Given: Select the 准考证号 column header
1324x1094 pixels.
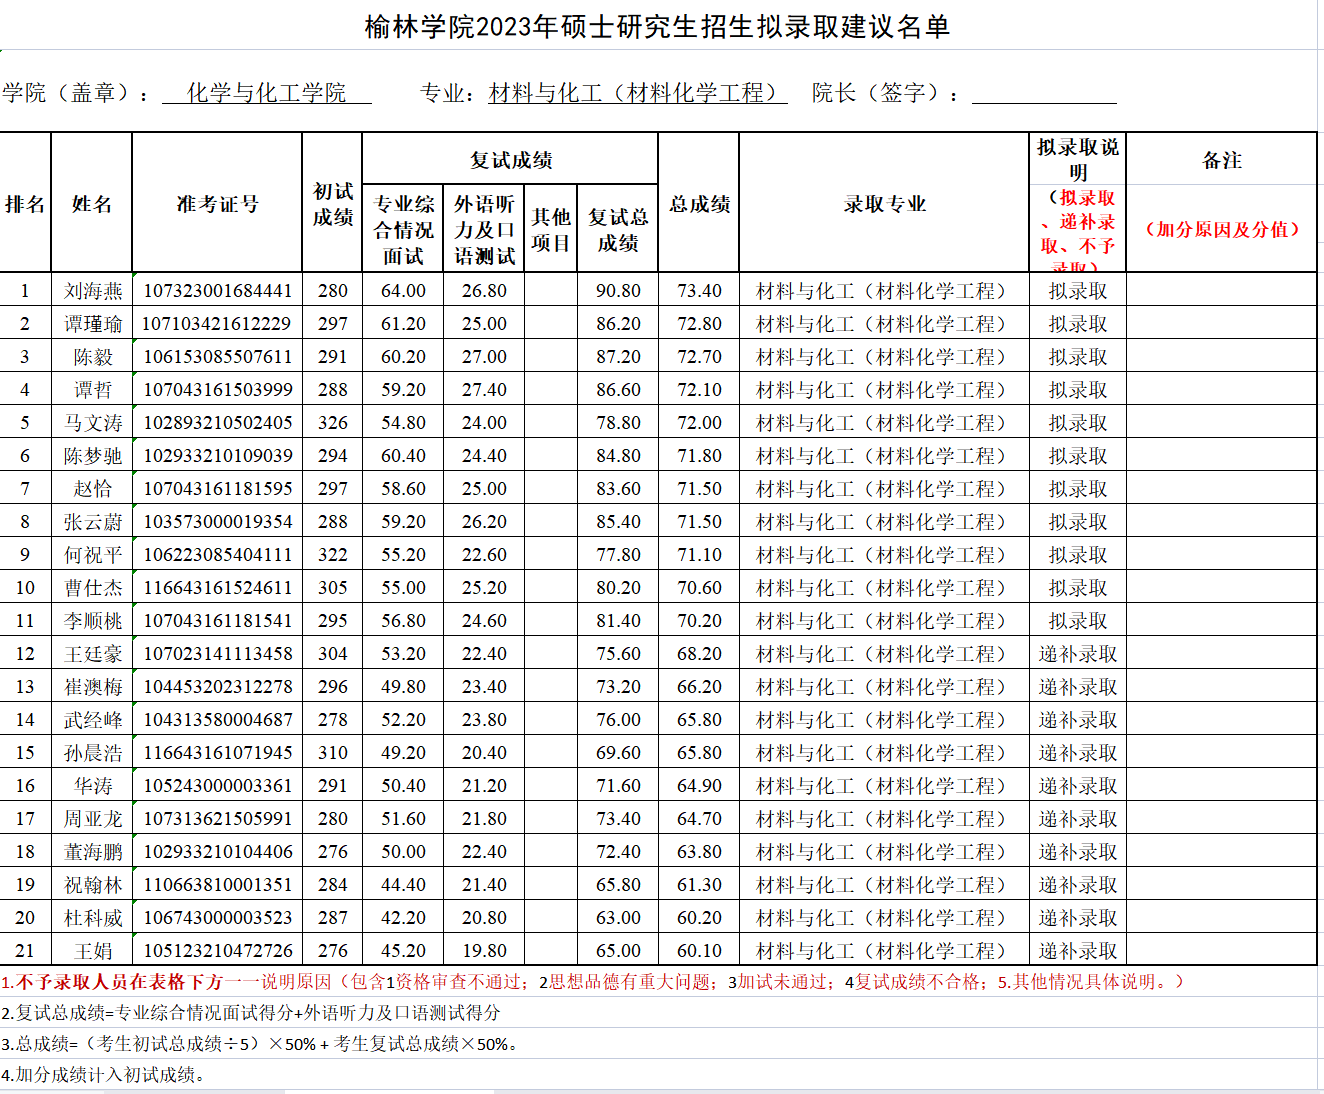Looking at the screenshot, I should click(217, 204).
